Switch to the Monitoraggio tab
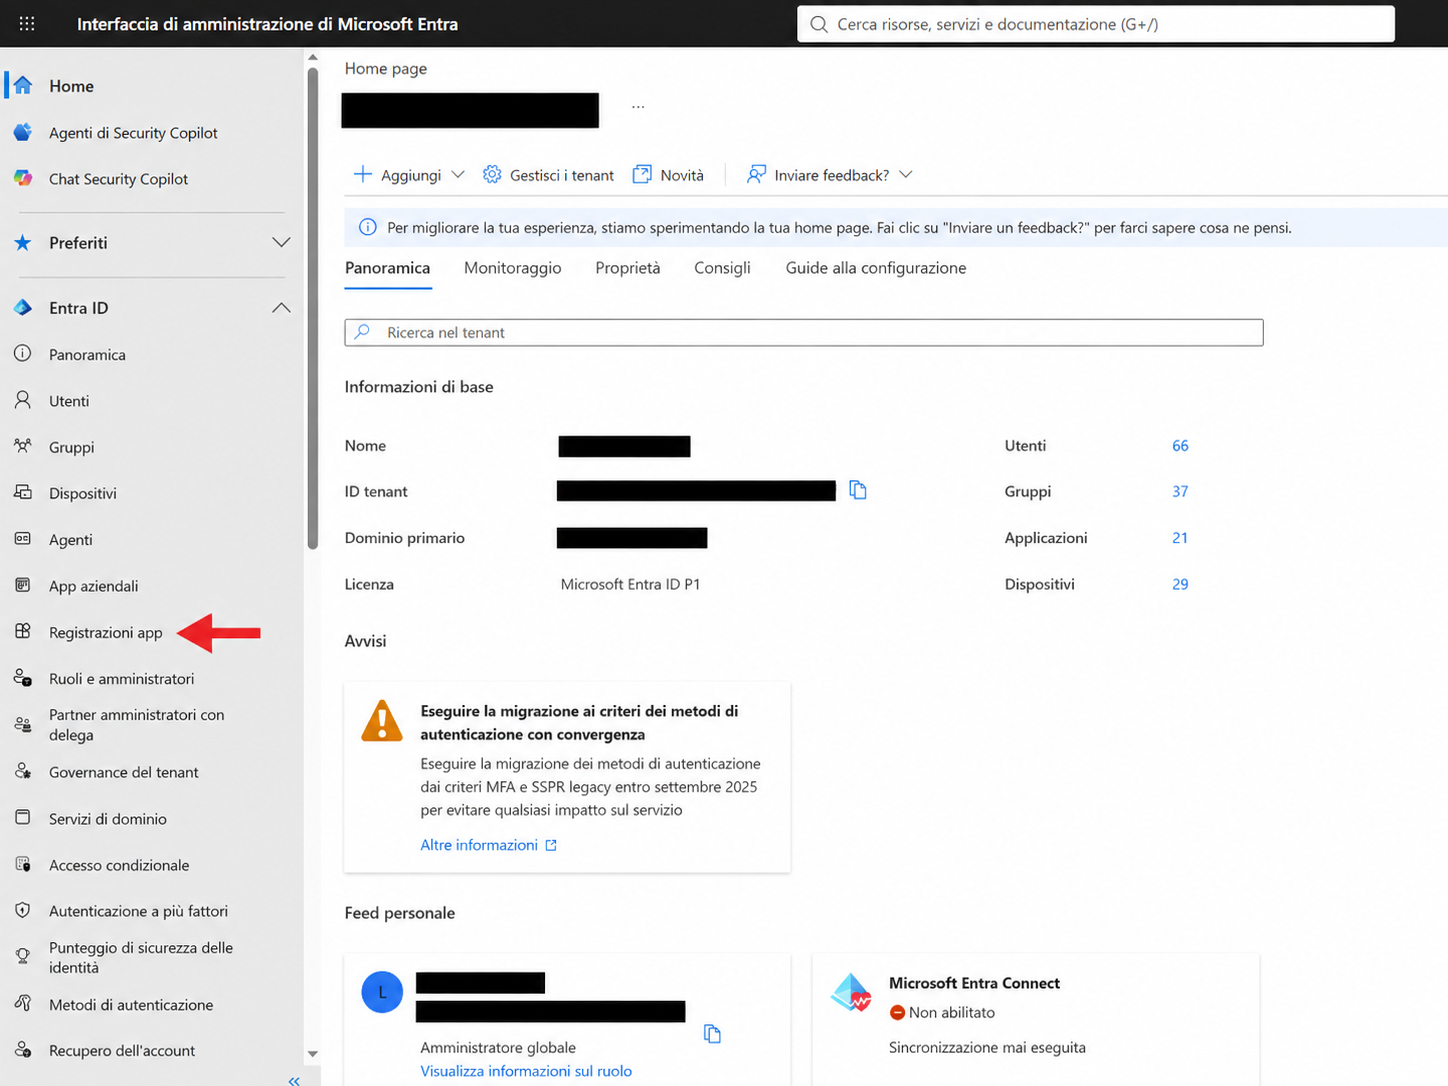The height and width of the screenshot is (1086, 1448). tap(513, 268)
